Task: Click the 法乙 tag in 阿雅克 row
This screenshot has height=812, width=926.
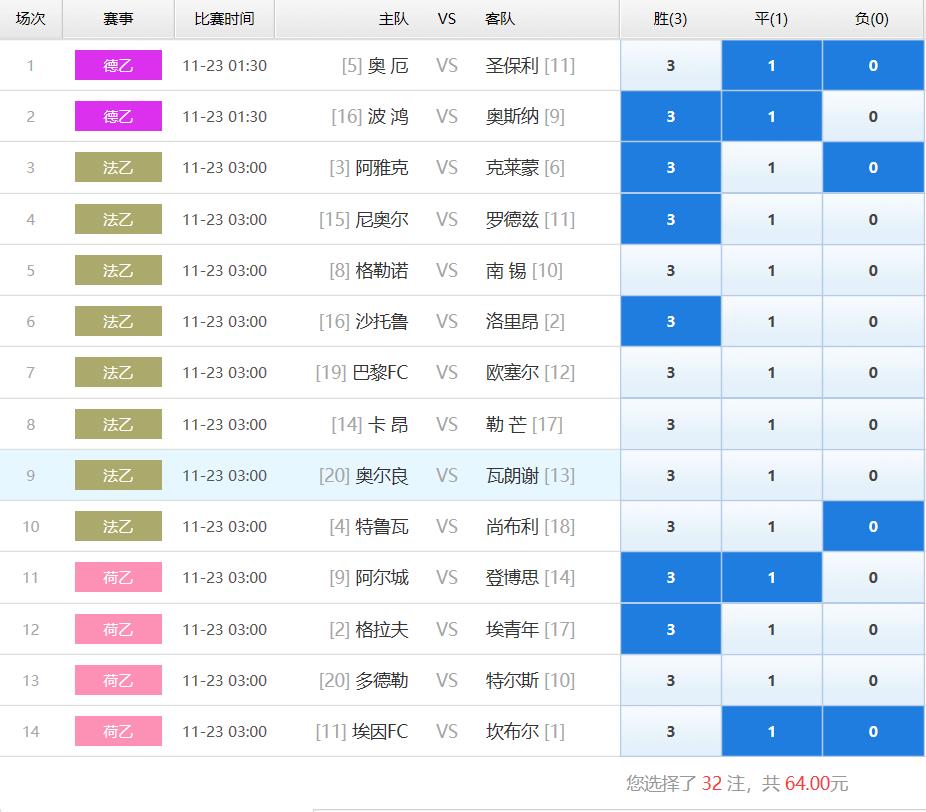Action: 118,167
